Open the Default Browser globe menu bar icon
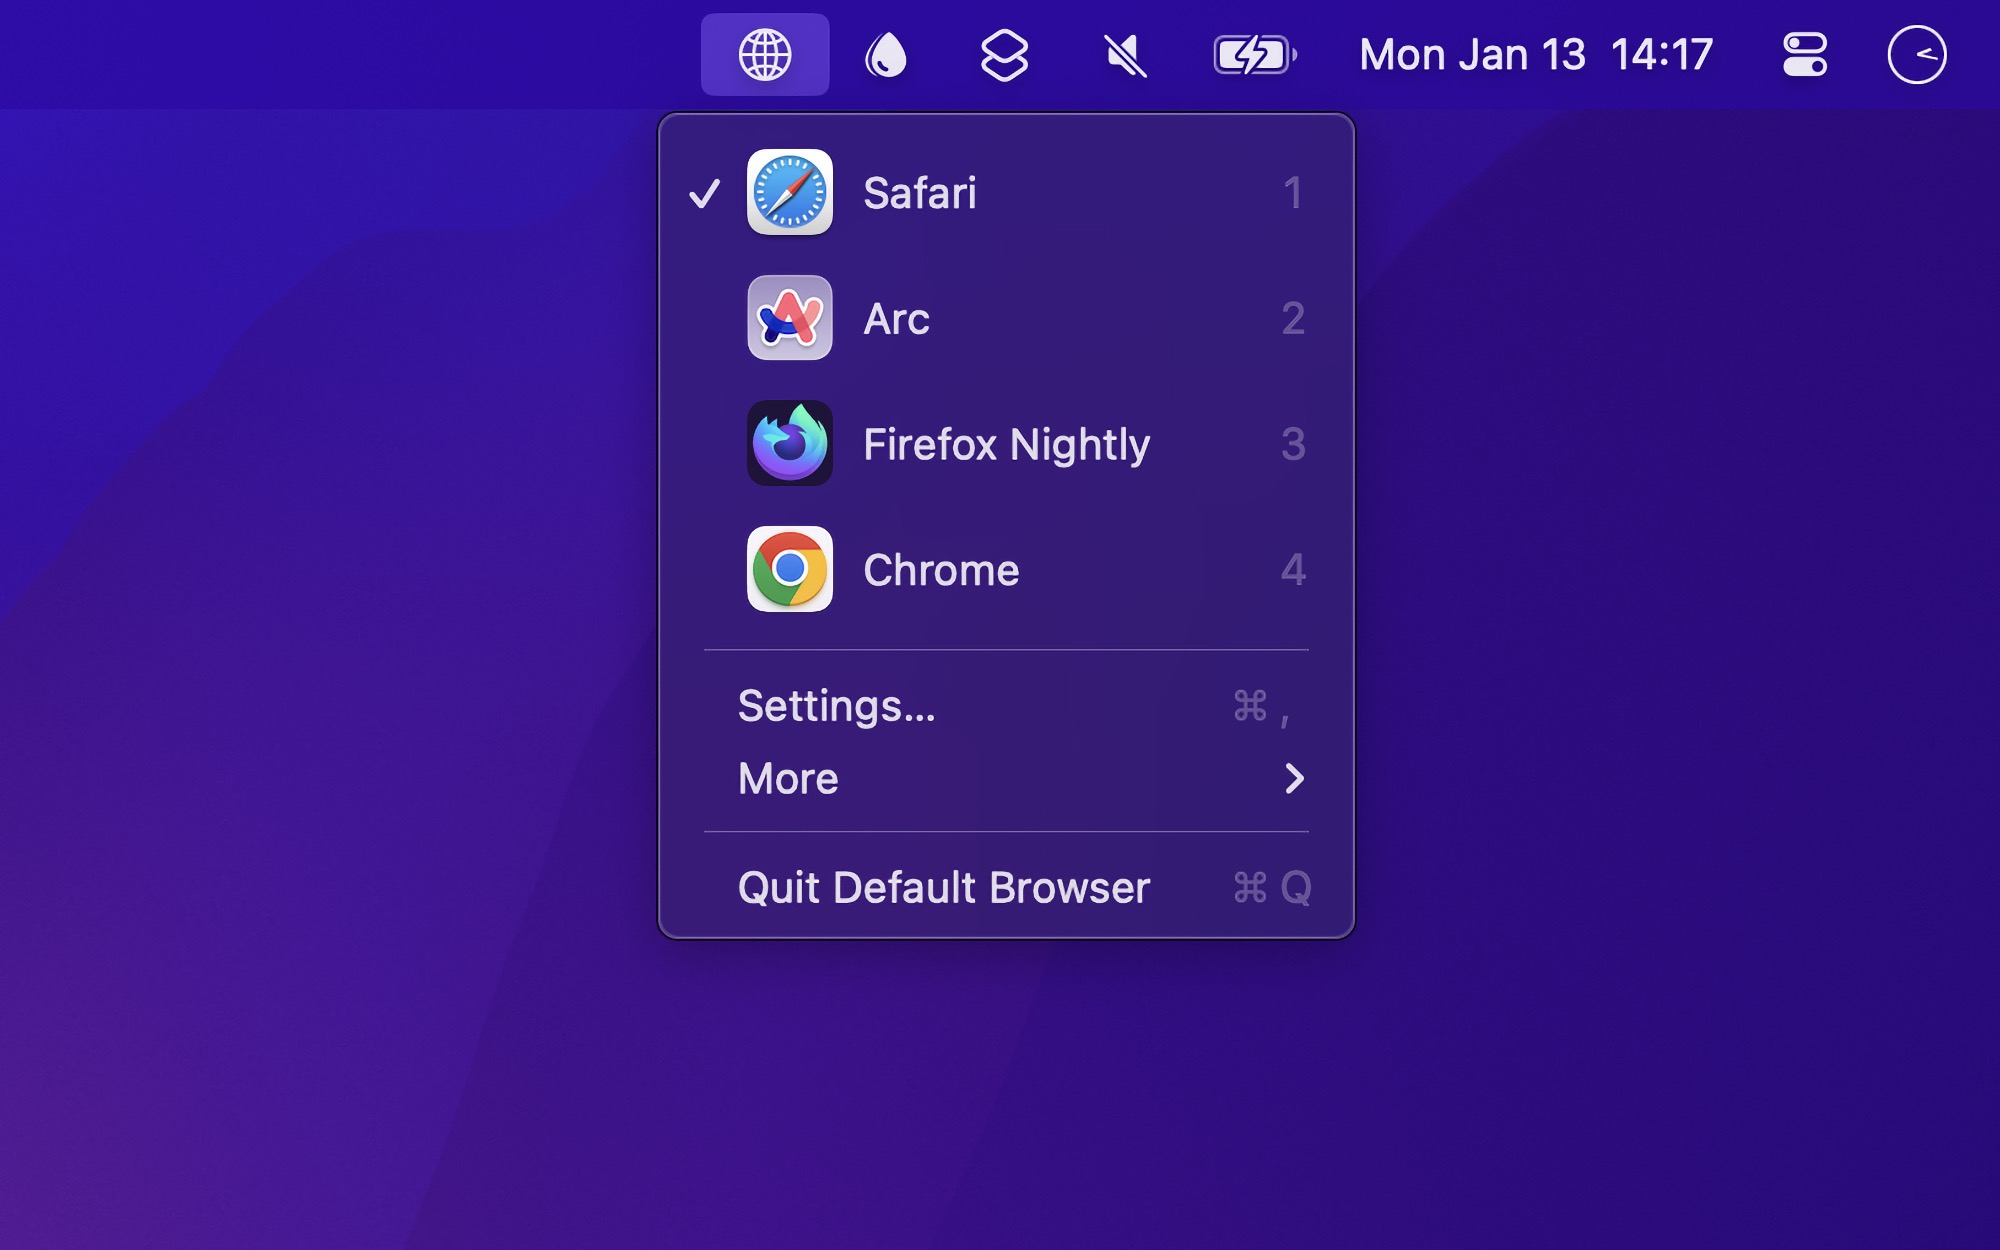The height and width of the screenshot is (1250, 2000). click(765, 55)
